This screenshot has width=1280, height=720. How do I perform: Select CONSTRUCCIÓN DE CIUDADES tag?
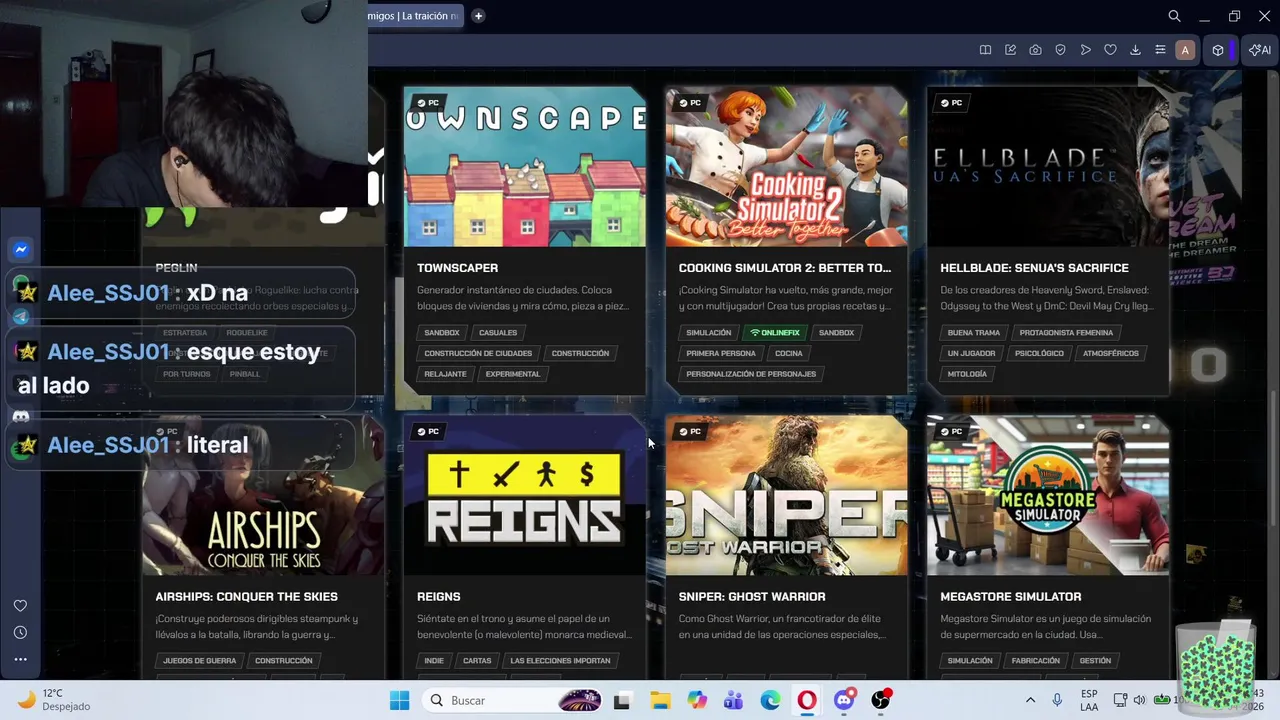click(x=478, y=353)
